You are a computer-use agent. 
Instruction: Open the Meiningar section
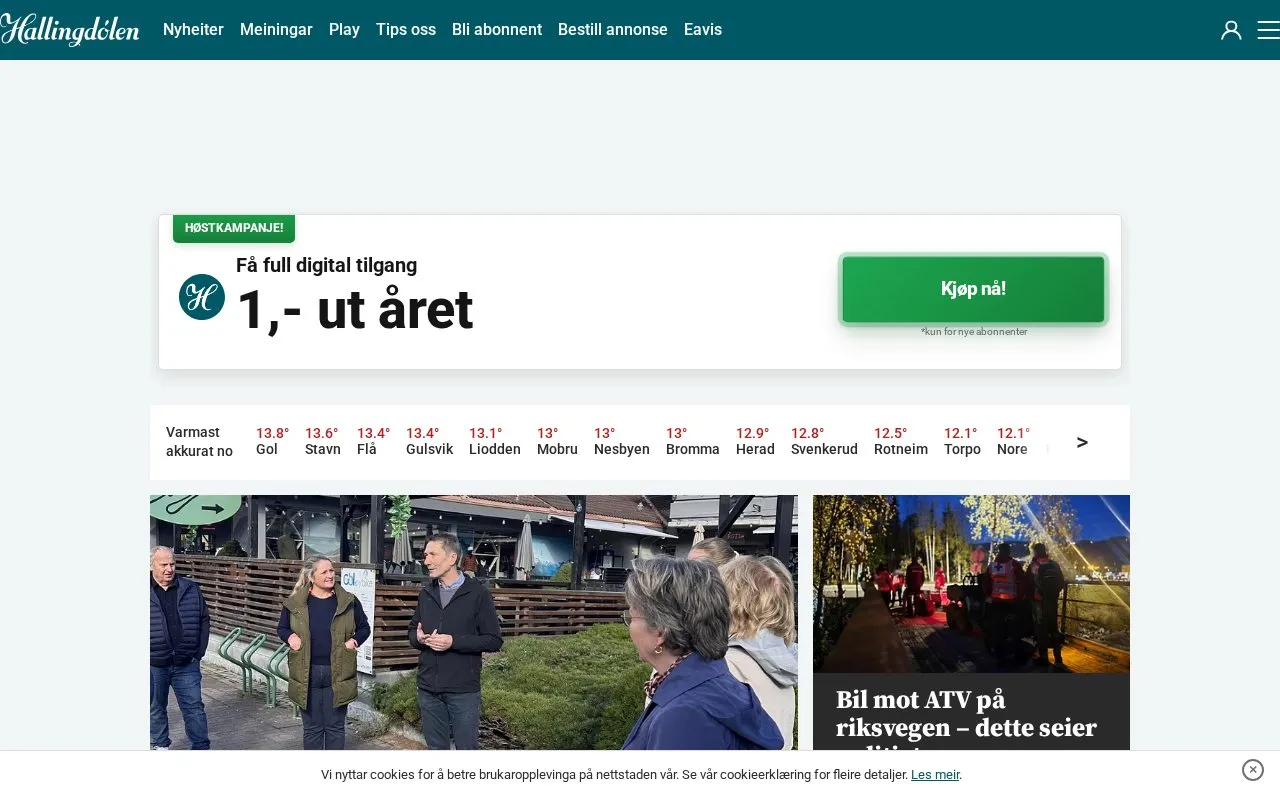coord(276,30)
